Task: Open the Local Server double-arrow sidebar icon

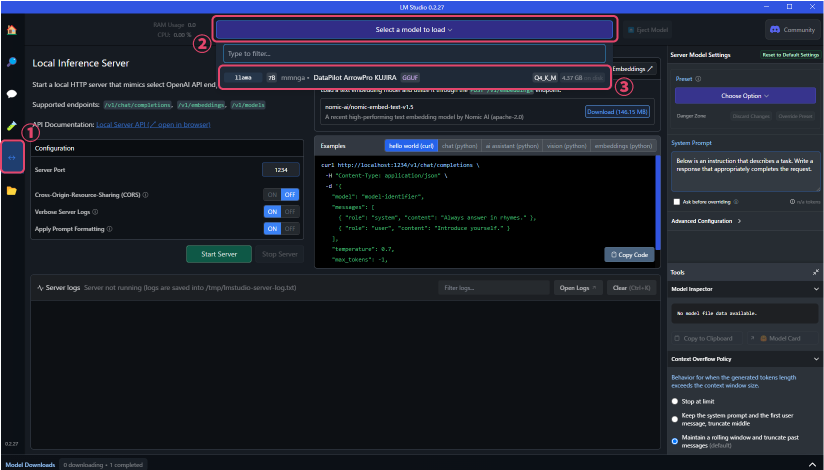Action: tap(12, 158)
